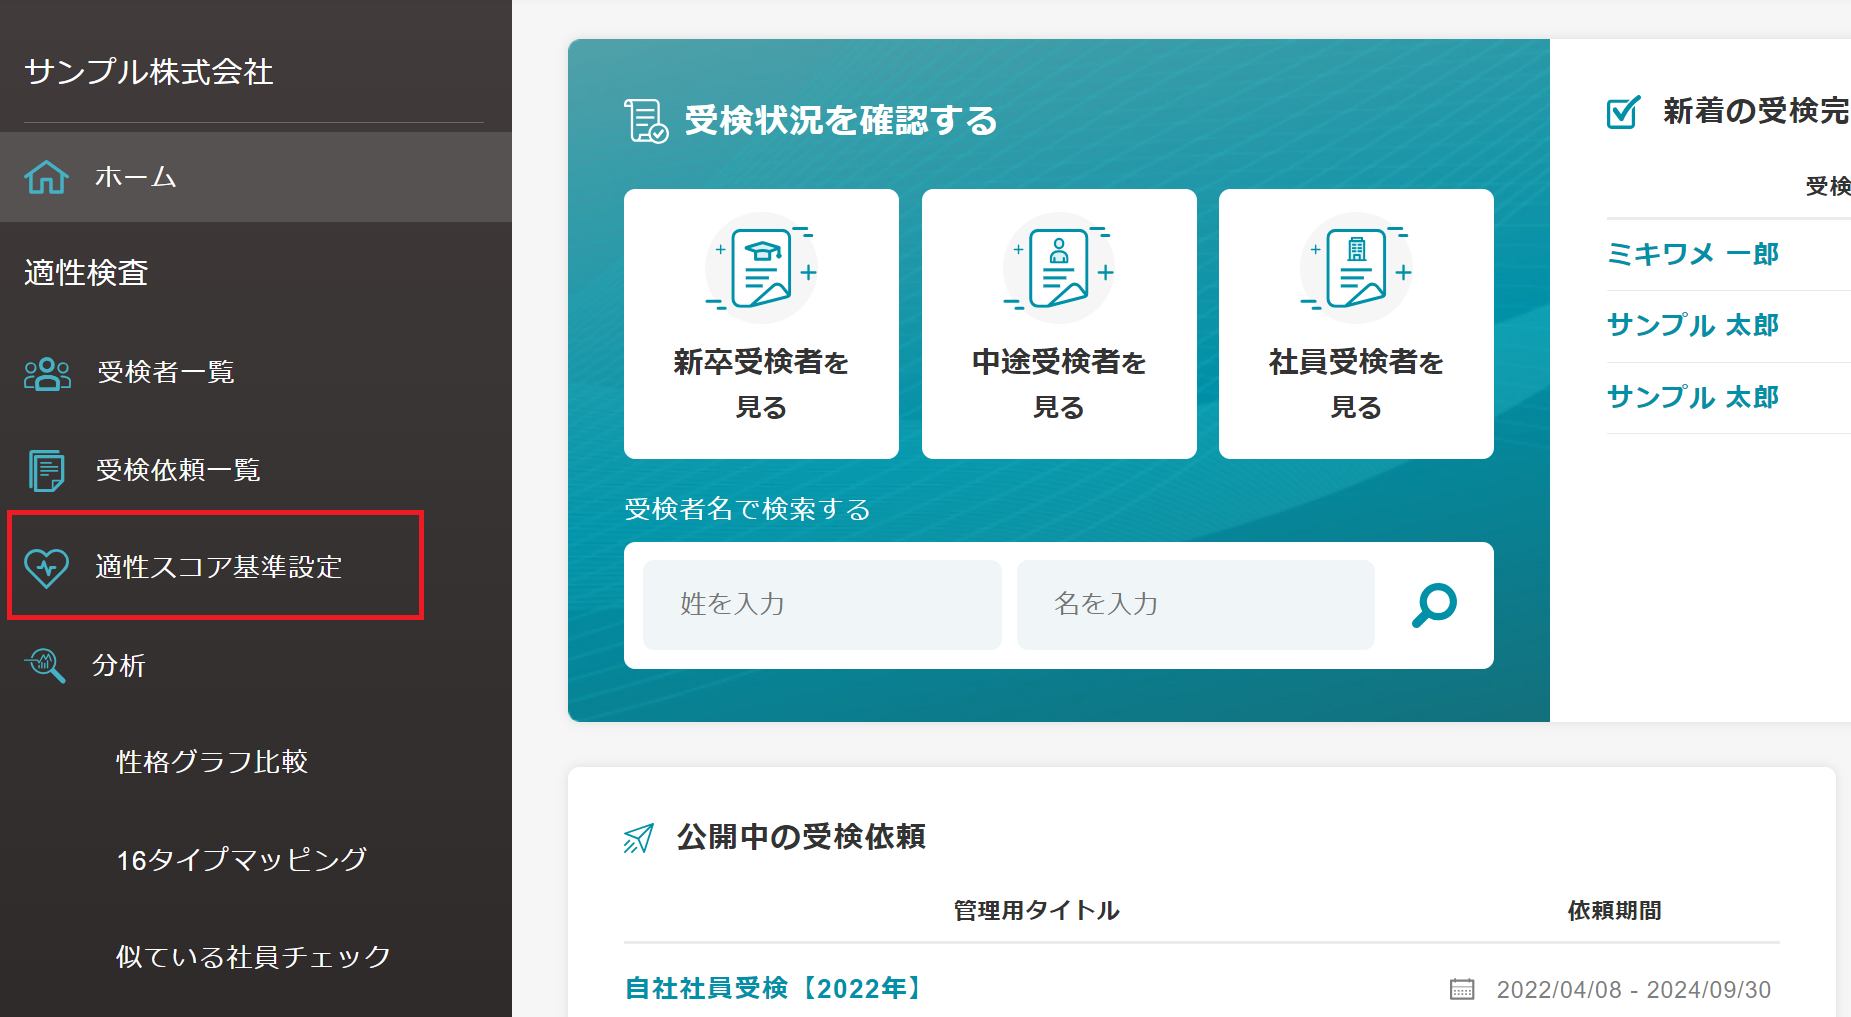Select 16タイプマッピング in the sidebar
The height and width of the screenshot is (1017, 1851).
pyautogui.click(x=242, y=858)
